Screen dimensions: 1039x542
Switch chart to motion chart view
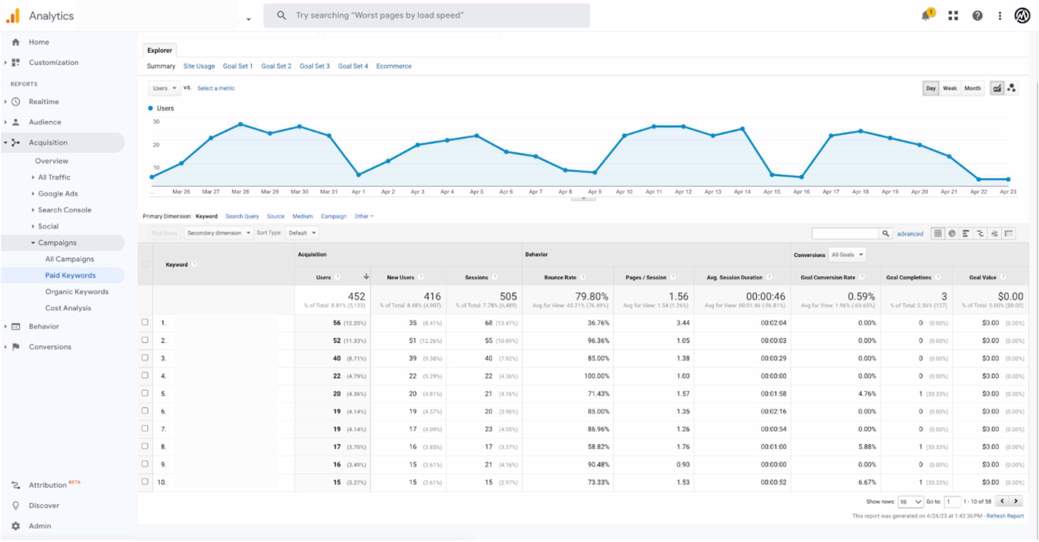[1012, 88]
